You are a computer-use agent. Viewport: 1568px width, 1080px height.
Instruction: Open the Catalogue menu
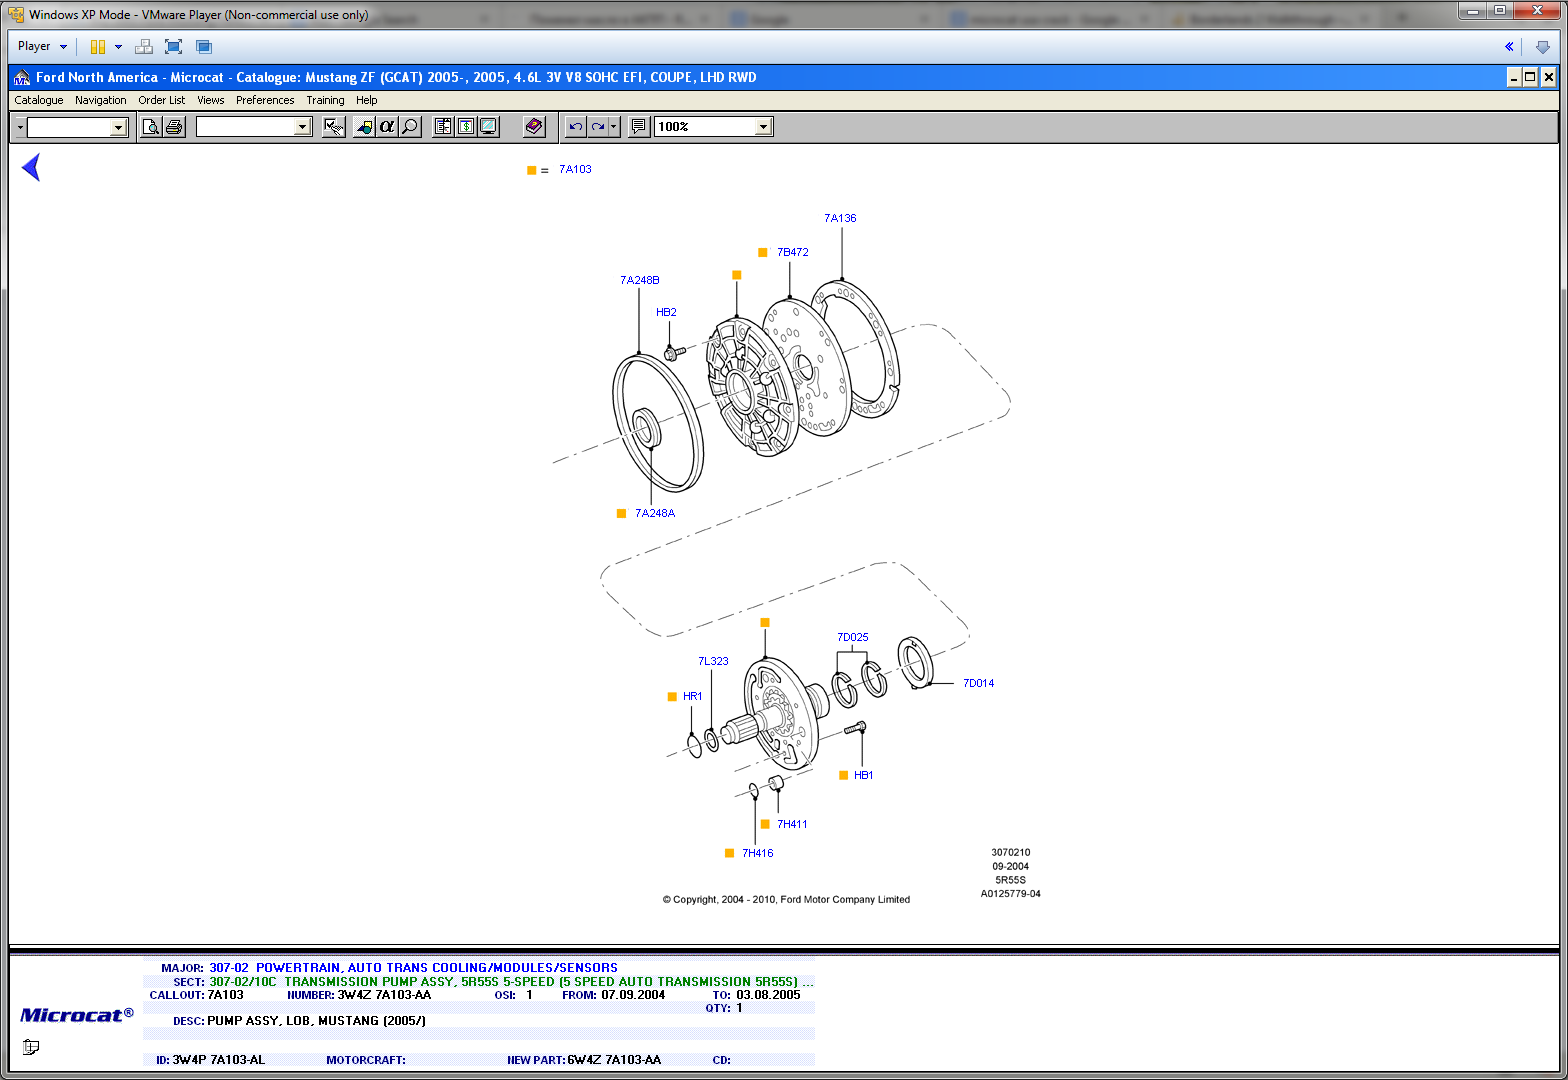(39, 100)
